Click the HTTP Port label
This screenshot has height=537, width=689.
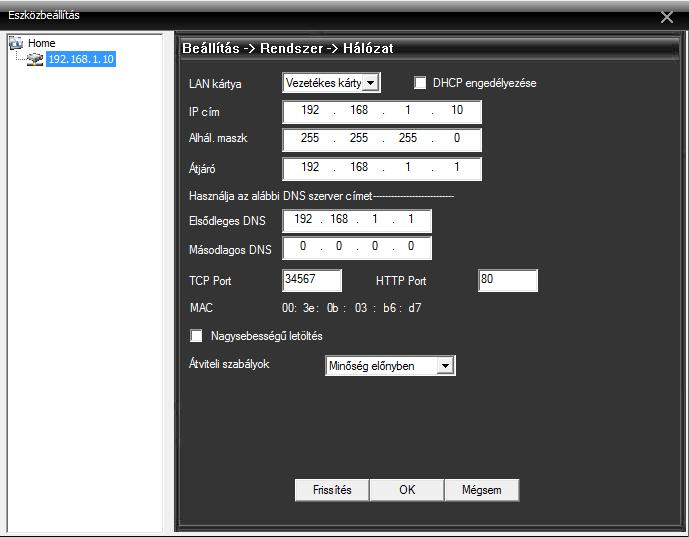401,281
